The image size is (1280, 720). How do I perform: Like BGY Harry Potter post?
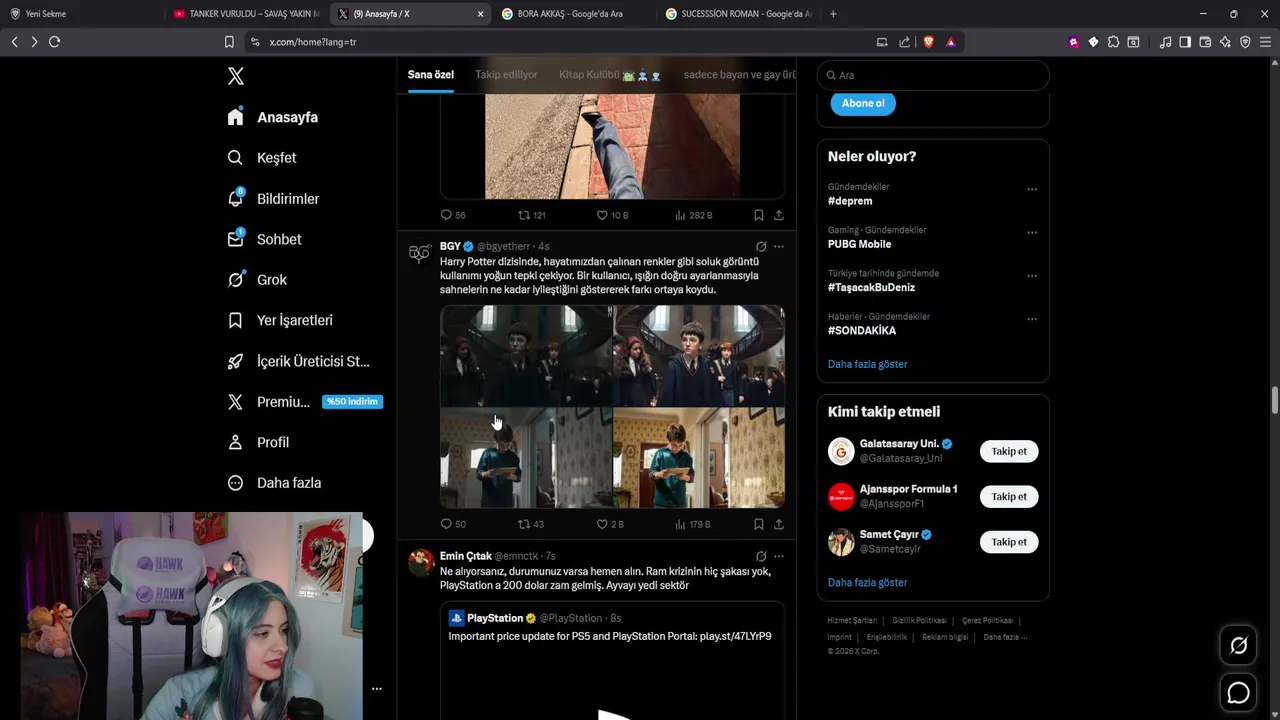coord(602,524)
